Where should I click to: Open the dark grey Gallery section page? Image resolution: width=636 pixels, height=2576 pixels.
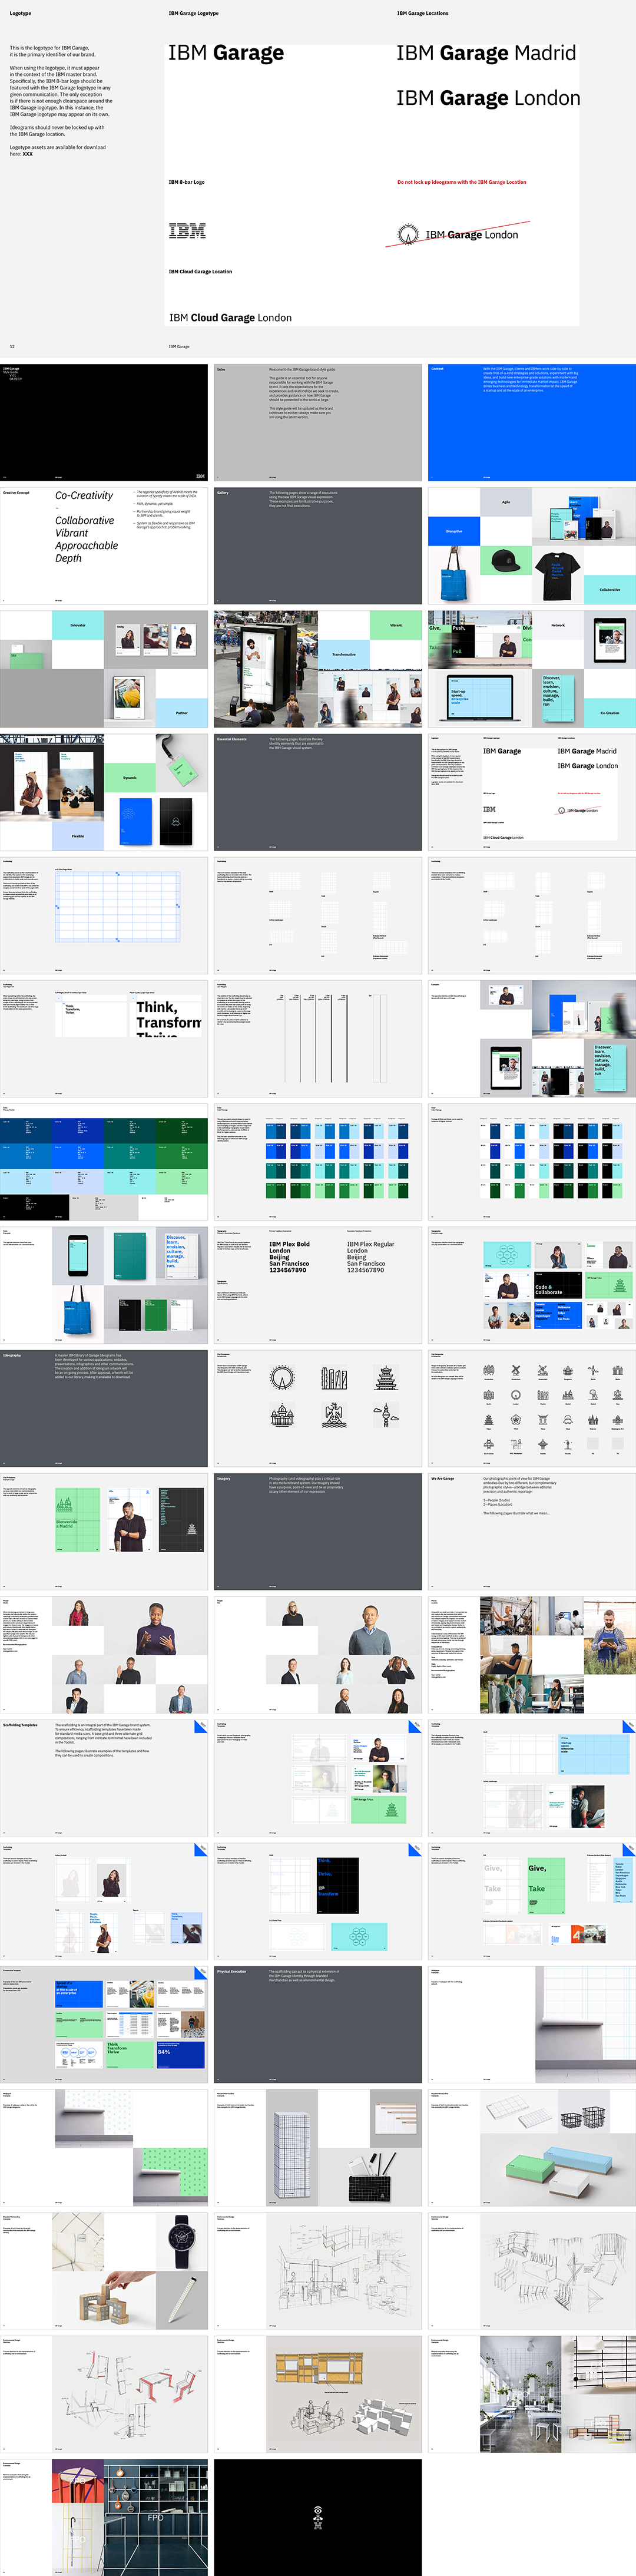click(318, 546)
